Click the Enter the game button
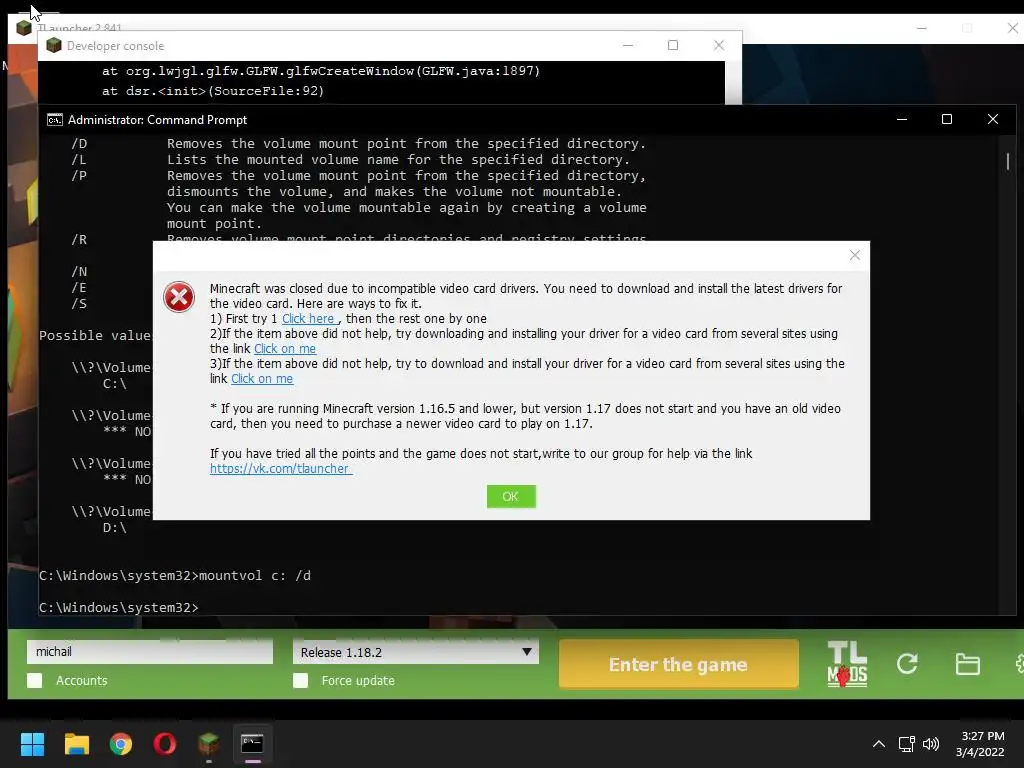 (x=679, y=664)
